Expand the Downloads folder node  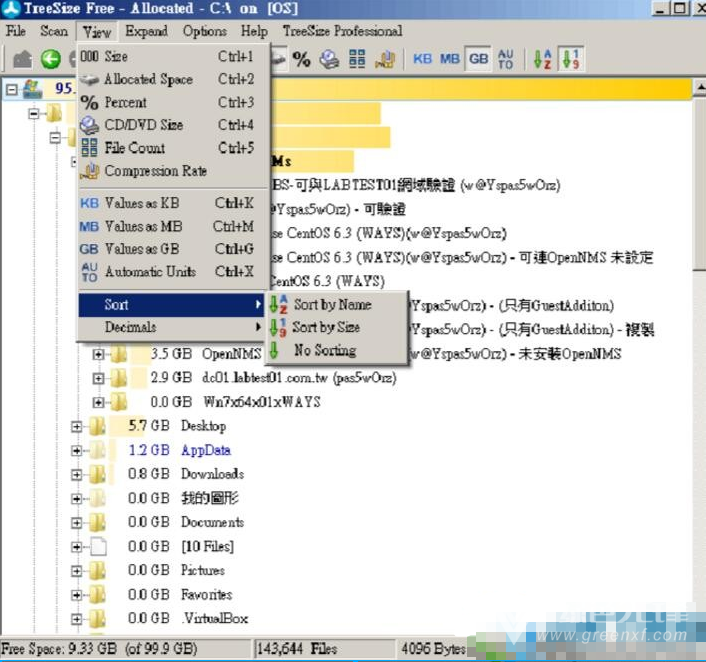click(77, 474)
